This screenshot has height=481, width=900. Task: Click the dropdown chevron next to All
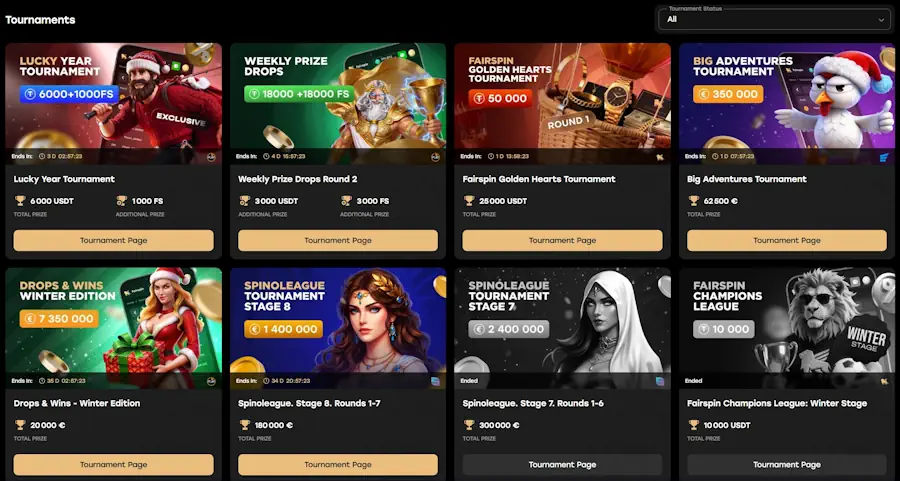tap(882, 20)
